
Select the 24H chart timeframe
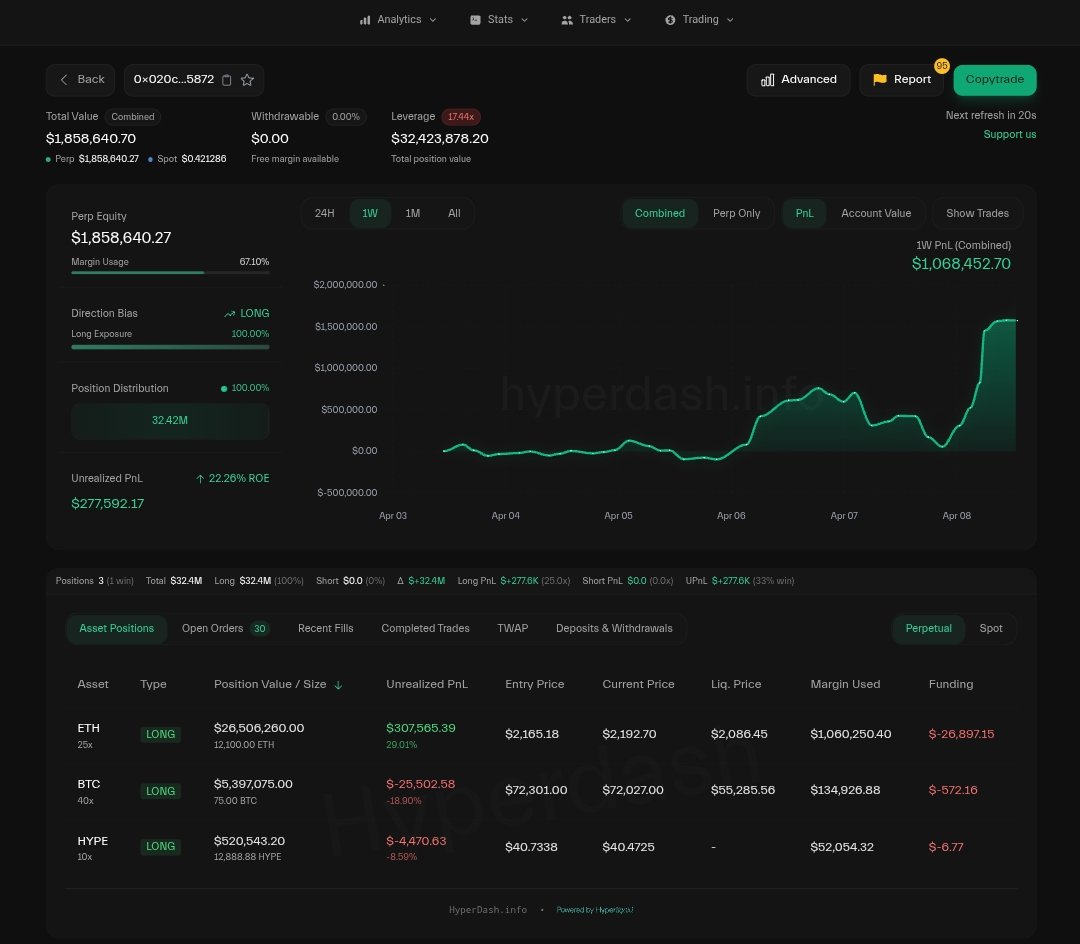pyautogui.click(x=324, y=213)
